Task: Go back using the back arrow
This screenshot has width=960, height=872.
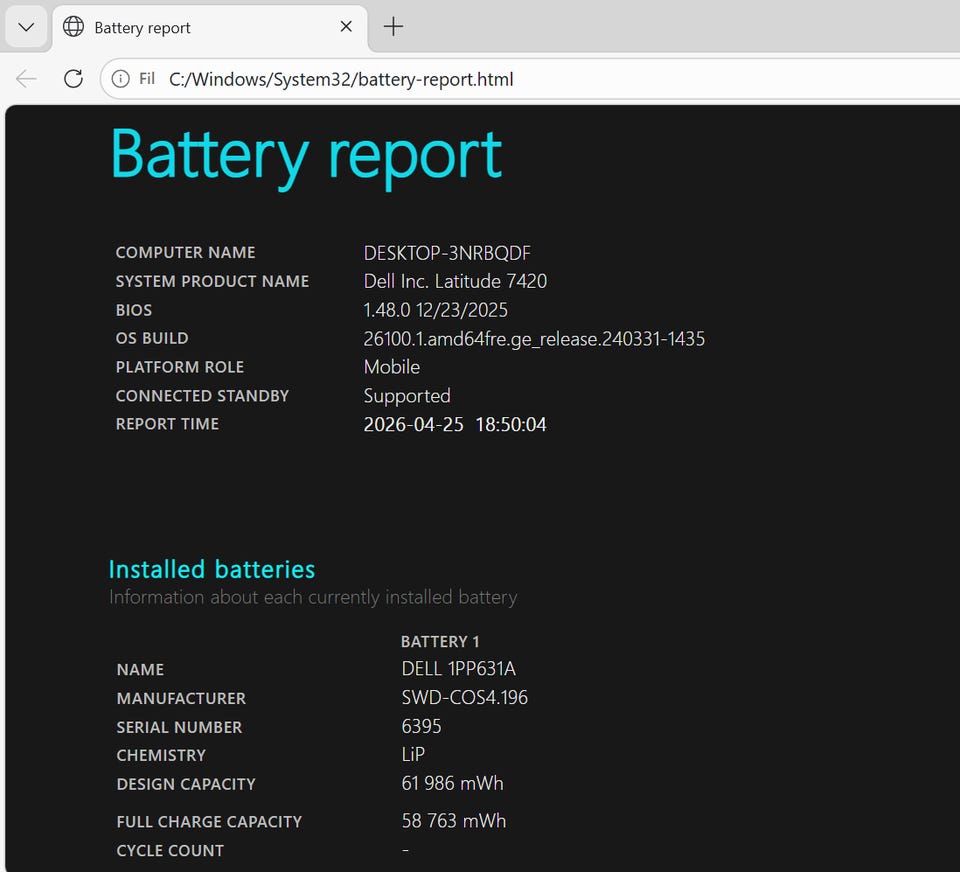Action: coord(27,79)
